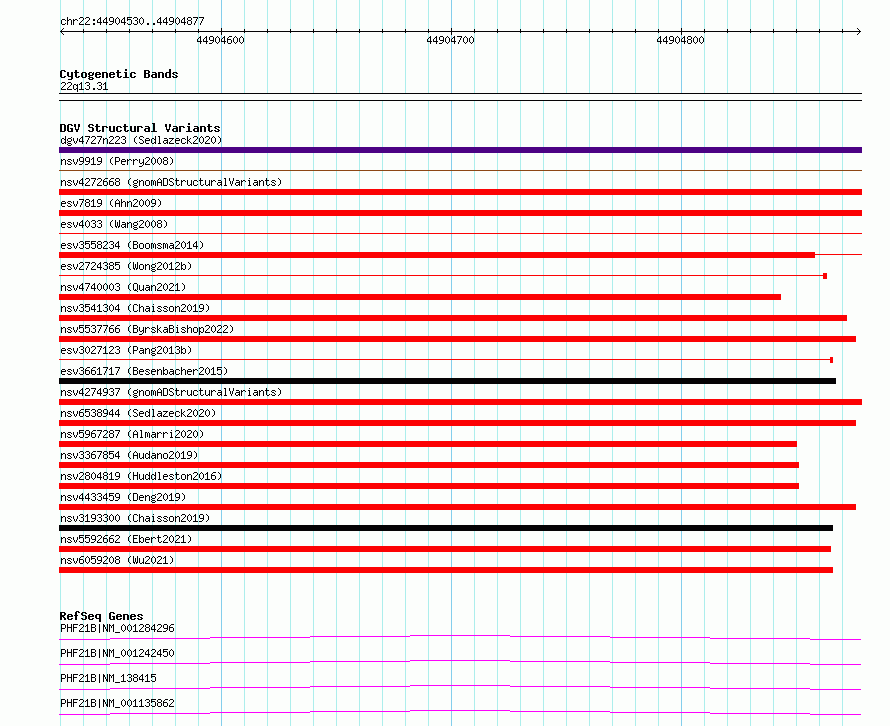Click the red bar under nsv3541304
Screen dimensions: 890x726
(x=453, y=318)
